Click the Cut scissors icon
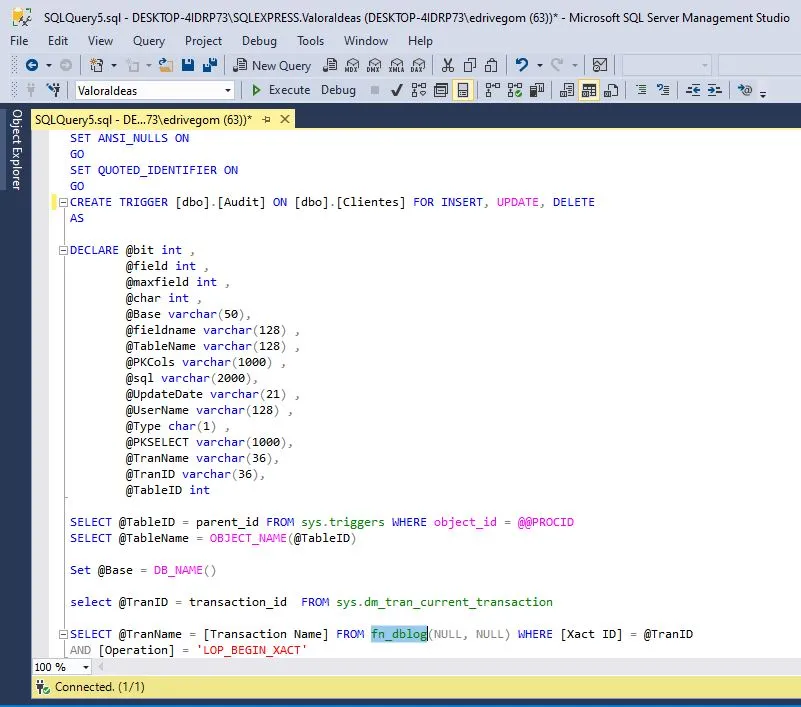The height and width of the screenshot is (707, 801). [447, 65]
